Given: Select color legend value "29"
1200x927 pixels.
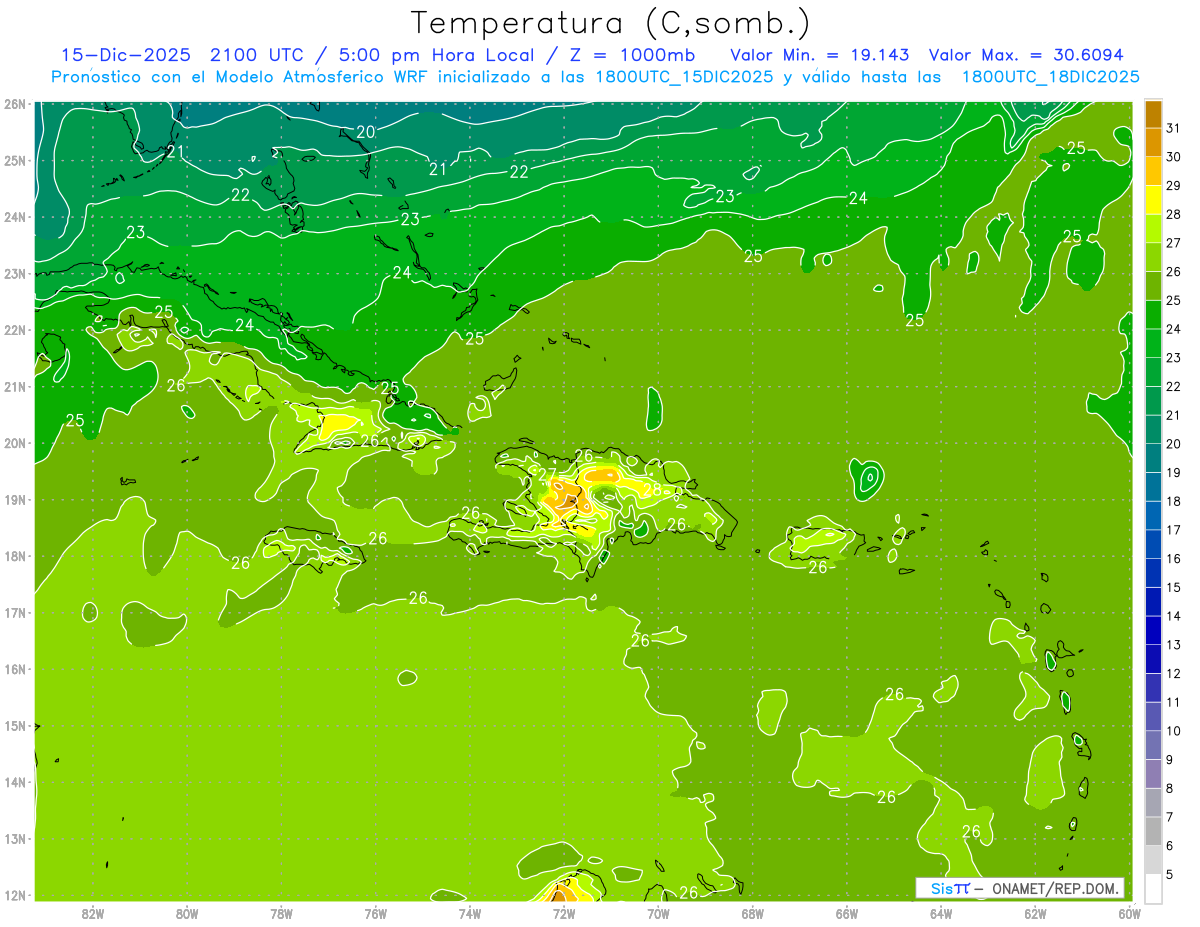Looking at the screenshot, I should [x=1174, y=185].
